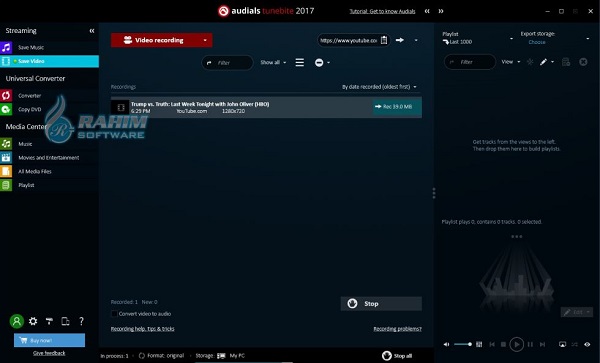Screen dimensions: 600x363
Task: Expand the Export storage dropdown arrow
Action: pos(588,38)
